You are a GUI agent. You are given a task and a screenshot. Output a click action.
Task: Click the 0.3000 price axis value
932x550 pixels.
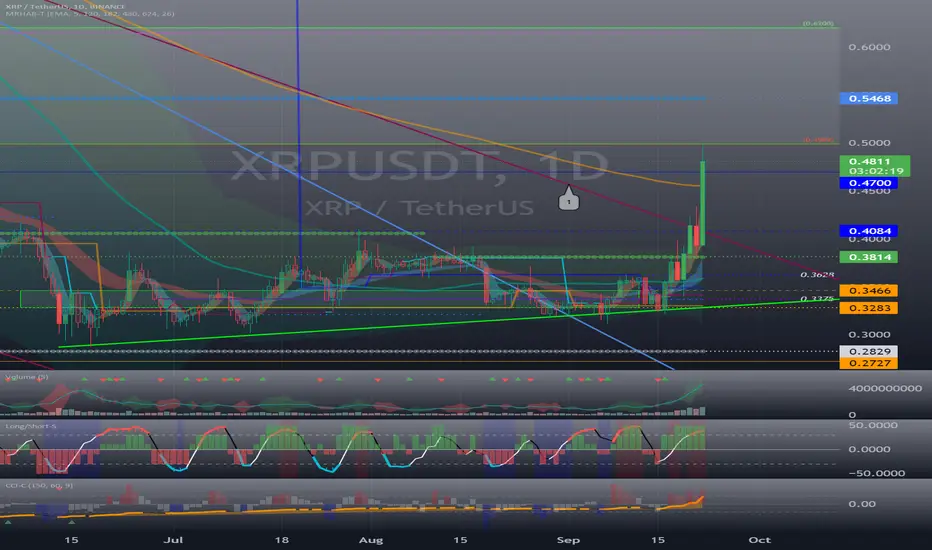point(869,335)
